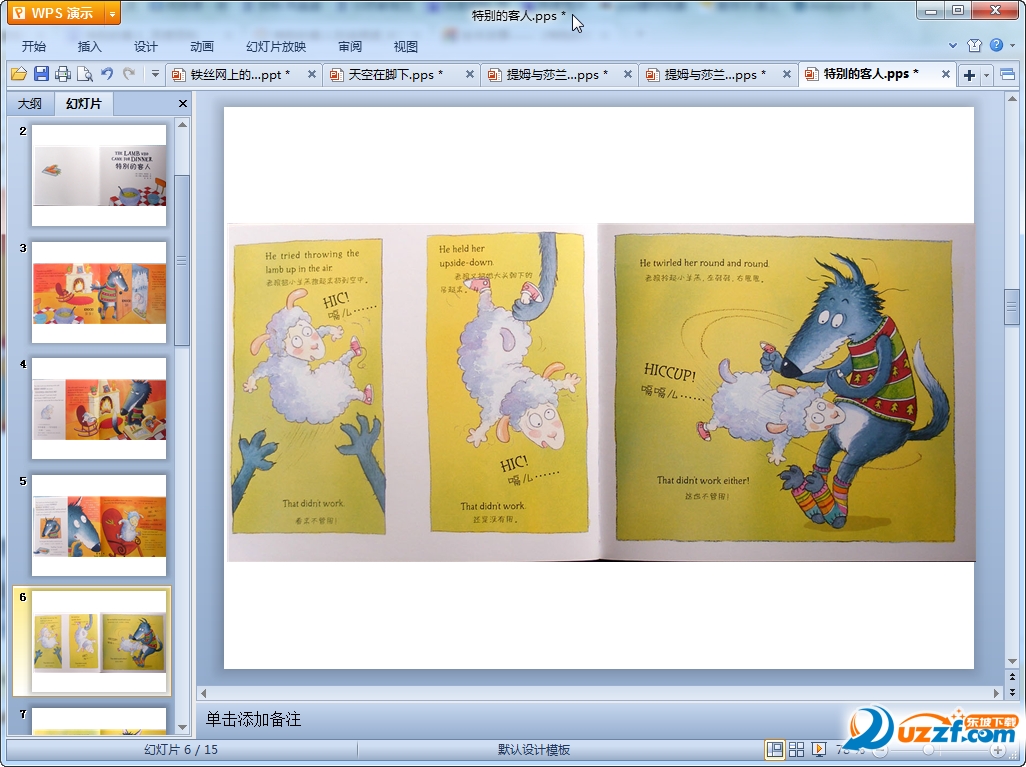Image resolution: width=1026 pixels, height=767 pixels.
Task: Switch to the 大纲 panel tab
Action: tap(30, 103)
